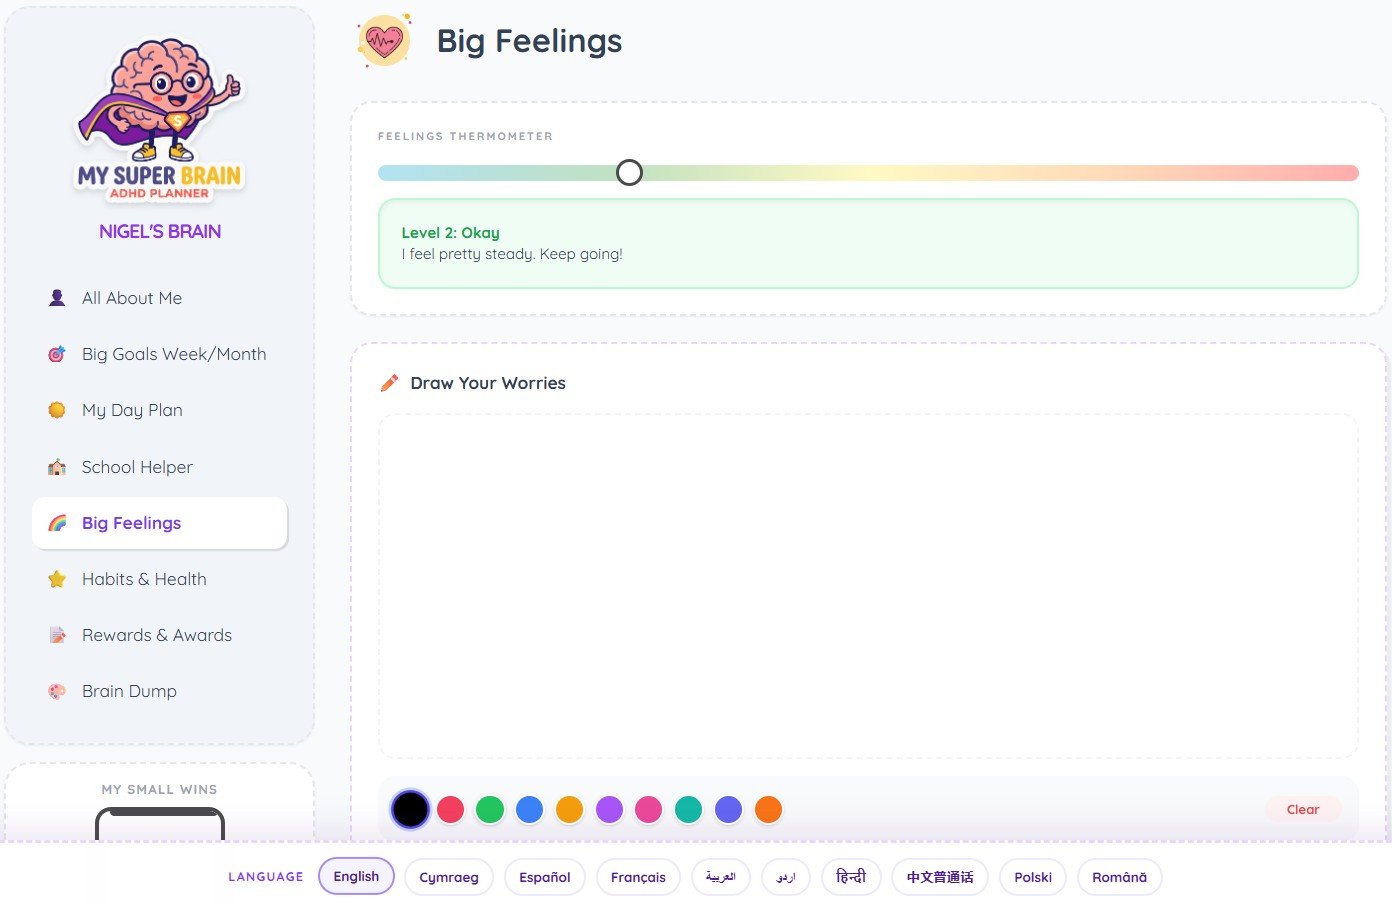Image resolution: width=1392 pixels, height=904 pixels.
Task: Select English language
Action: click(x=356, y=876)
